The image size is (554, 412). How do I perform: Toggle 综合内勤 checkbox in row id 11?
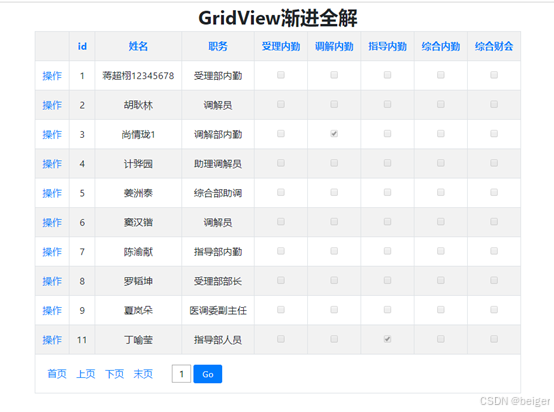pos(441,339)
